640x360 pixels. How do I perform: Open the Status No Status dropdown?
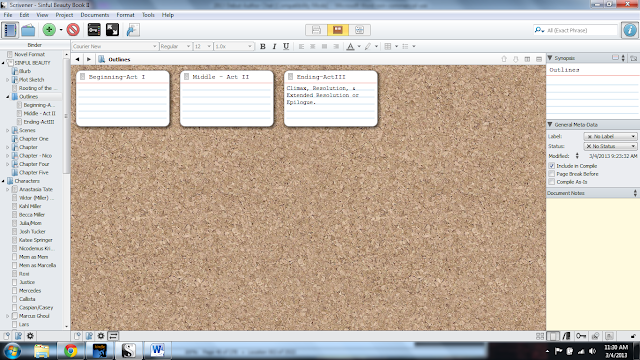click(611, 146)
